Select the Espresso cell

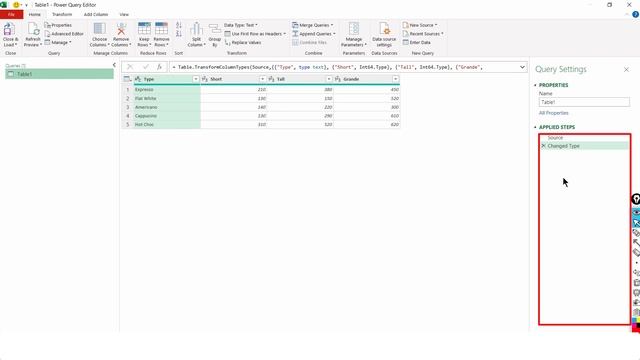[x=167, y=89]
